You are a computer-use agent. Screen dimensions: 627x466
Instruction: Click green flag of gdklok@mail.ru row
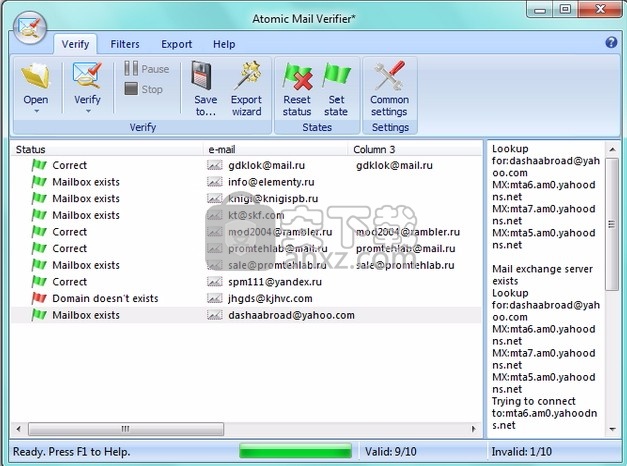pyautogui.click(x=39, y=165)
